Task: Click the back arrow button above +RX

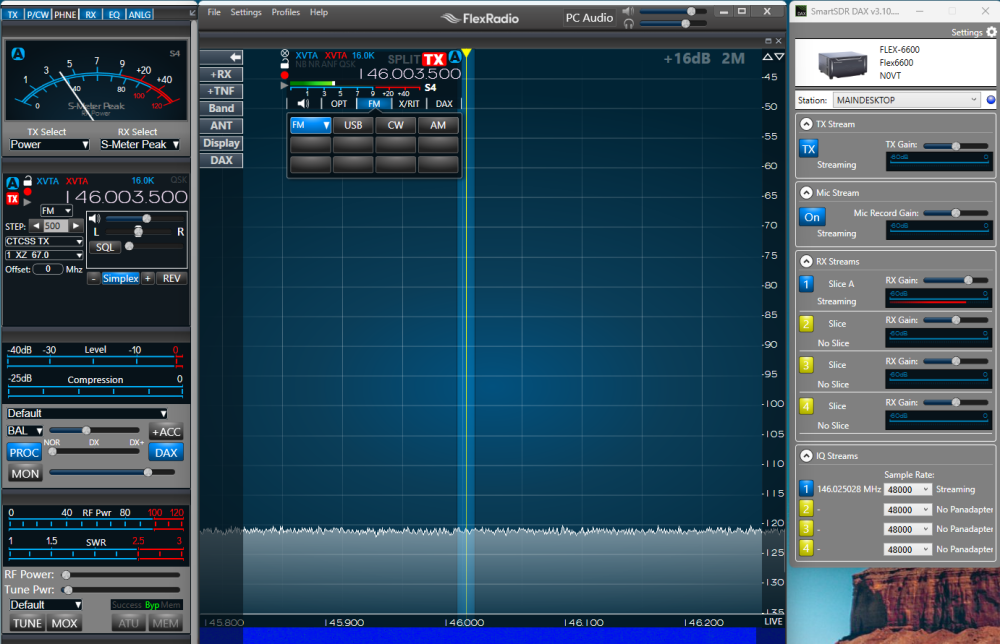Action: coord(221,57)
